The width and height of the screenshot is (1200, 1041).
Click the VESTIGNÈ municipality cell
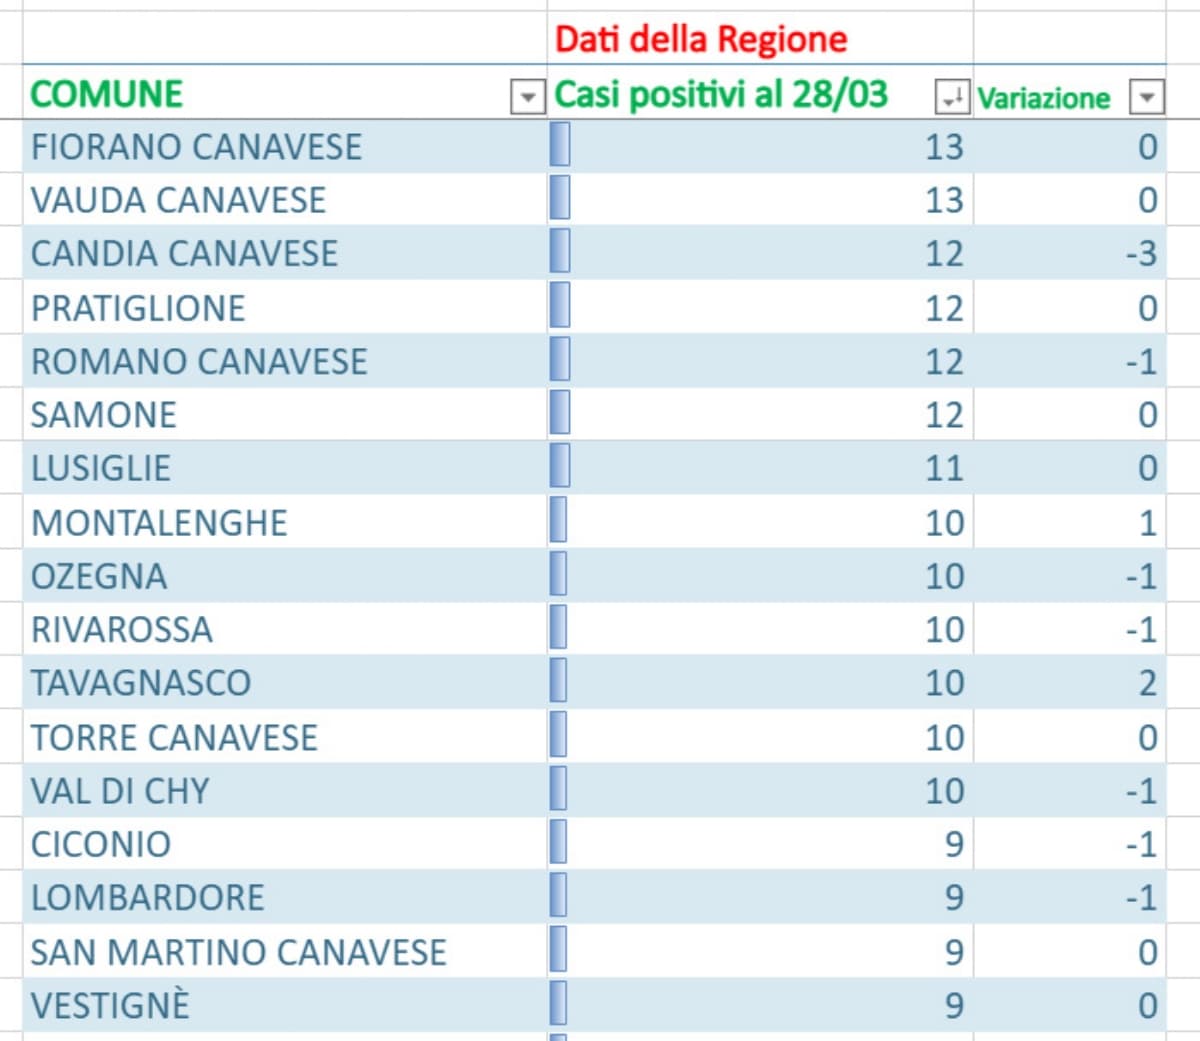pos(110,1006)
